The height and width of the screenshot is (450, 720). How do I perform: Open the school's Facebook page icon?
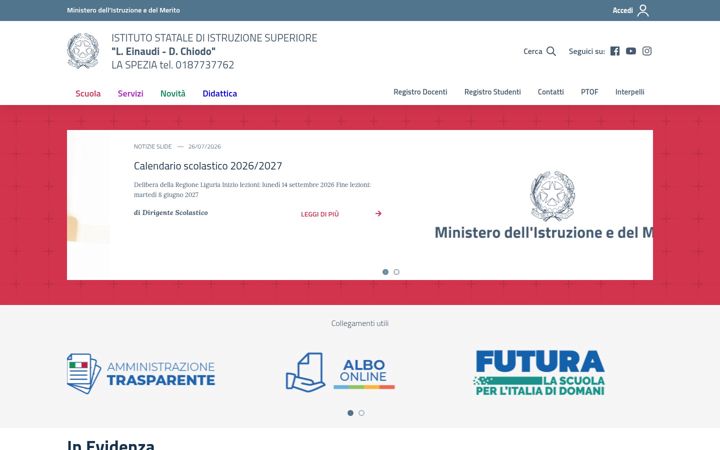615,51
